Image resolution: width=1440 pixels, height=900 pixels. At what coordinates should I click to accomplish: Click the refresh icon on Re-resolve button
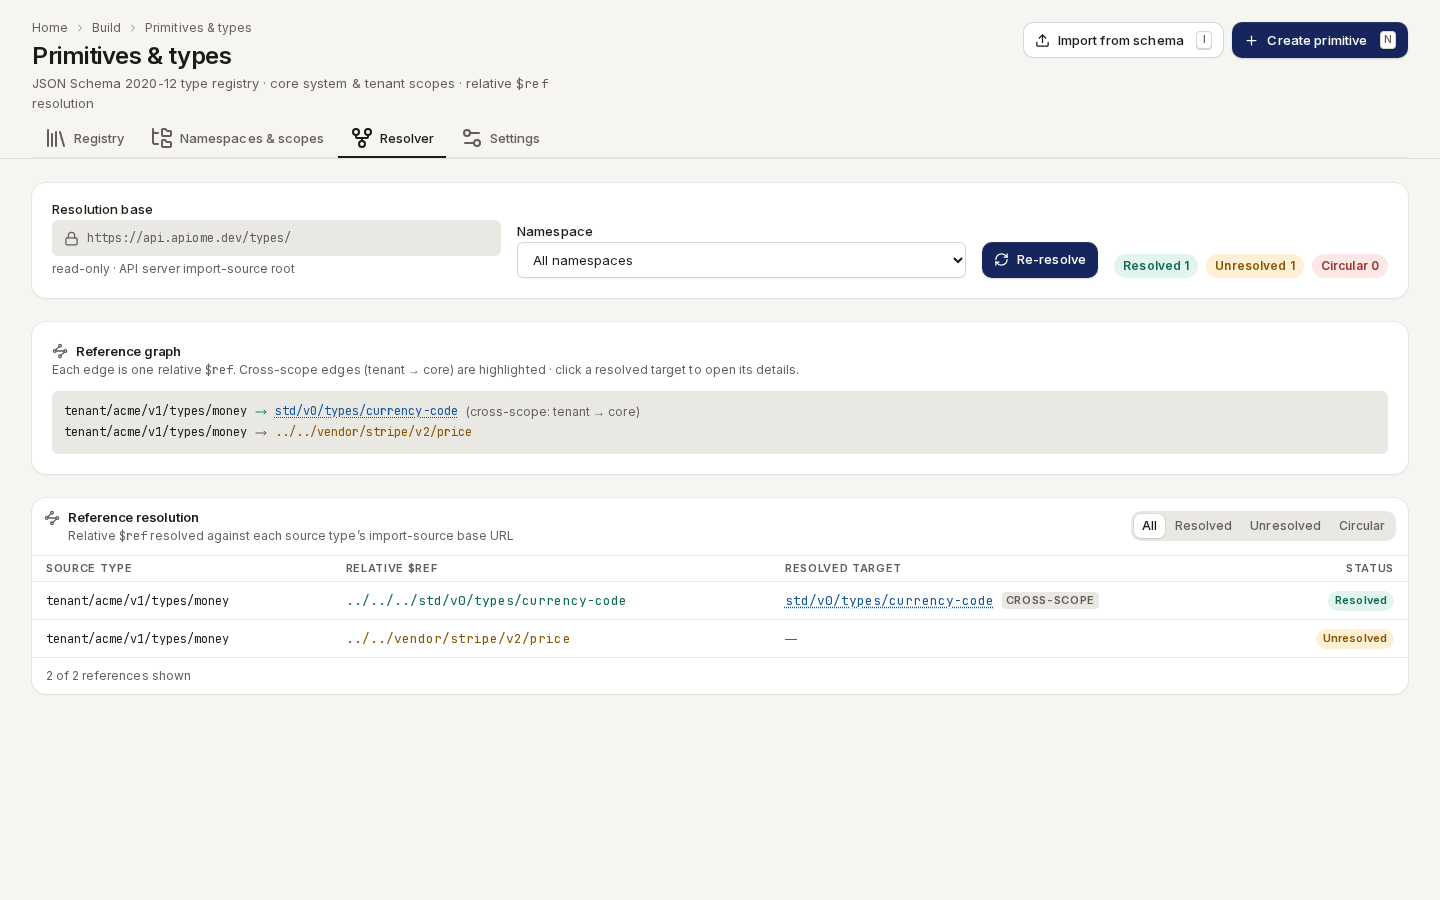coord(1002,260)
